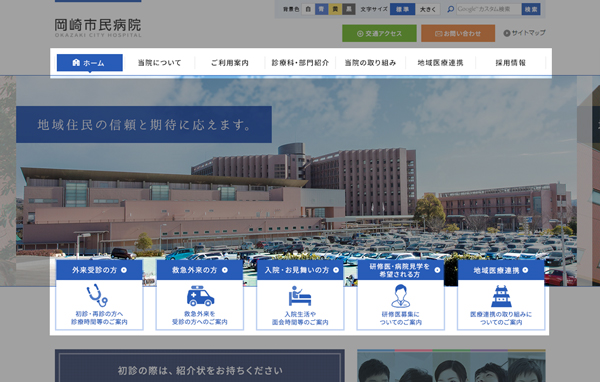This screenshot has height=382, width=600.
Task: Click the plus icon on 研修医・病院見学を希望される方 header
Action: coord(437,270)
